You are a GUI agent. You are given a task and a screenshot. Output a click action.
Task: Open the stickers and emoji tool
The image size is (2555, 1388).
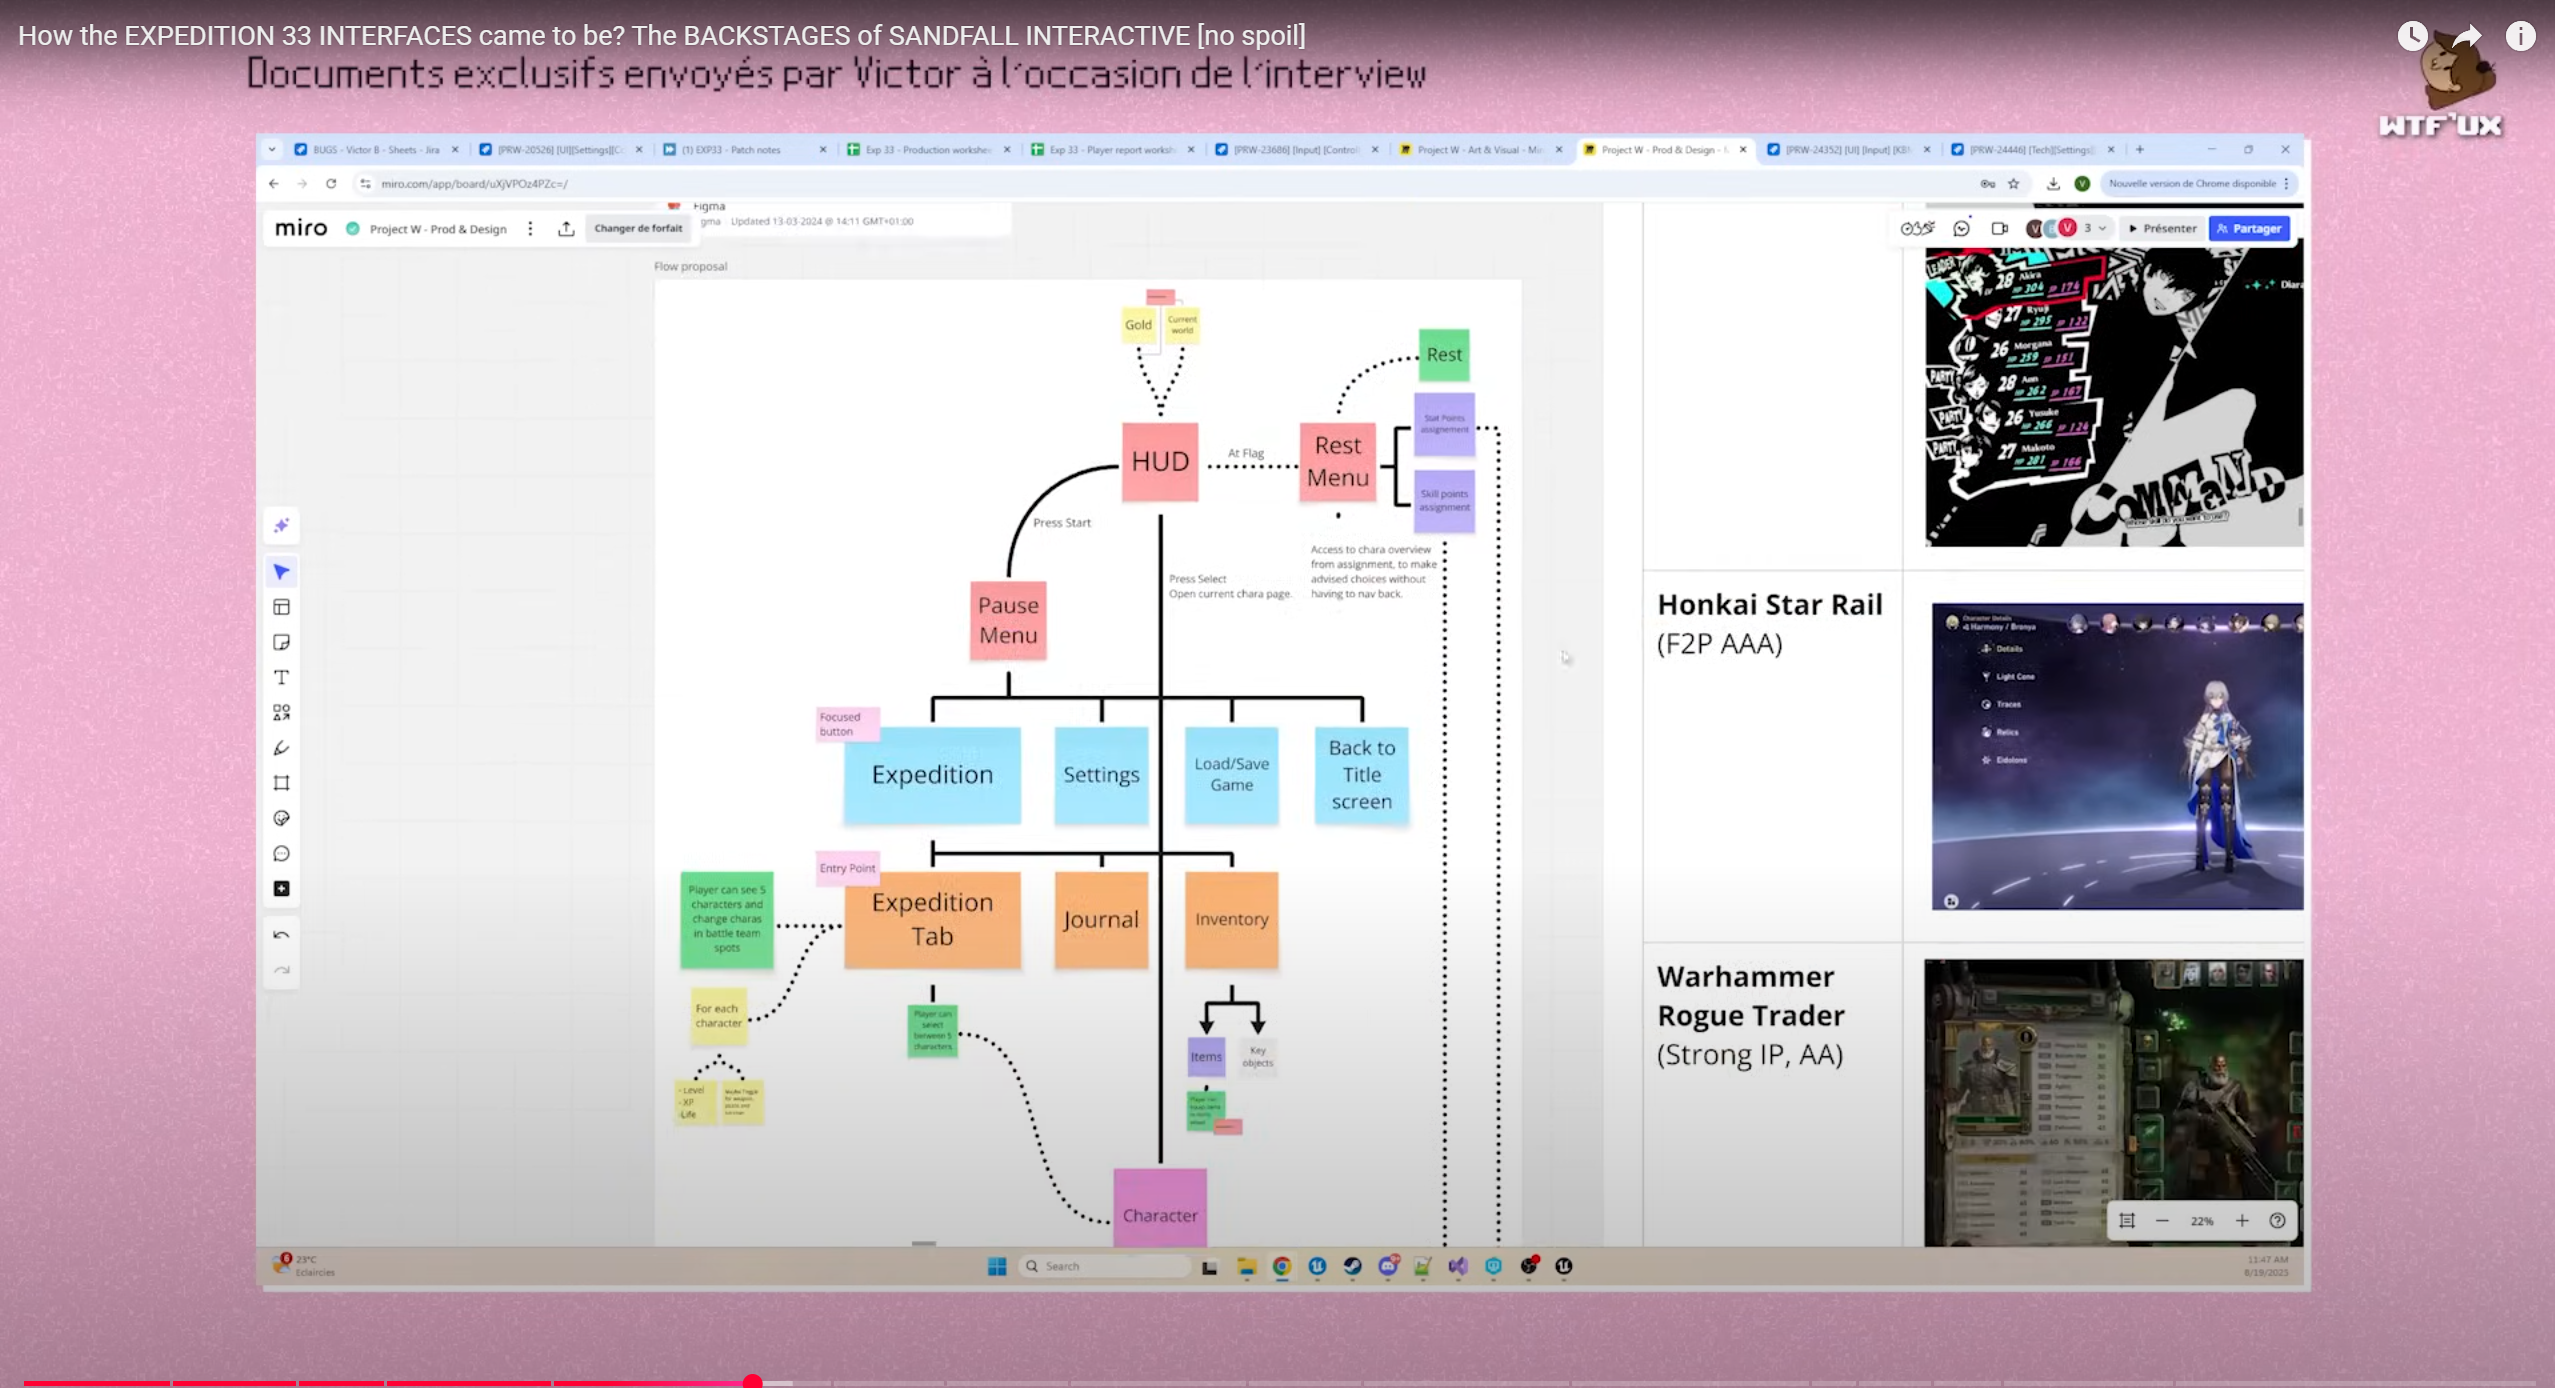click(x=282, y=818)
